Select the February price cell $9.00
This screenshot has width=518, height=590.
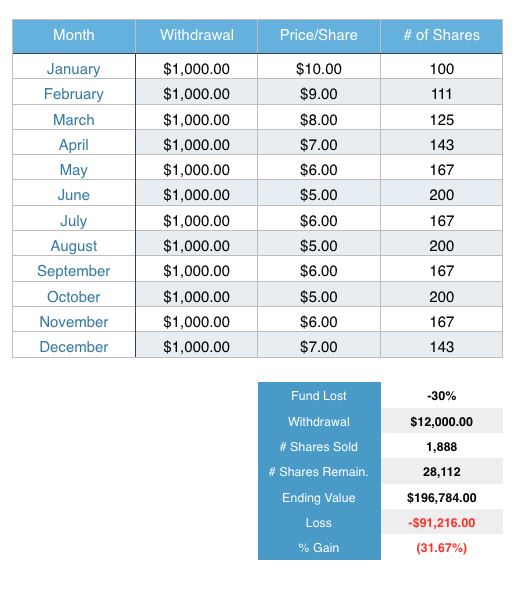click(x=319, y=94)
